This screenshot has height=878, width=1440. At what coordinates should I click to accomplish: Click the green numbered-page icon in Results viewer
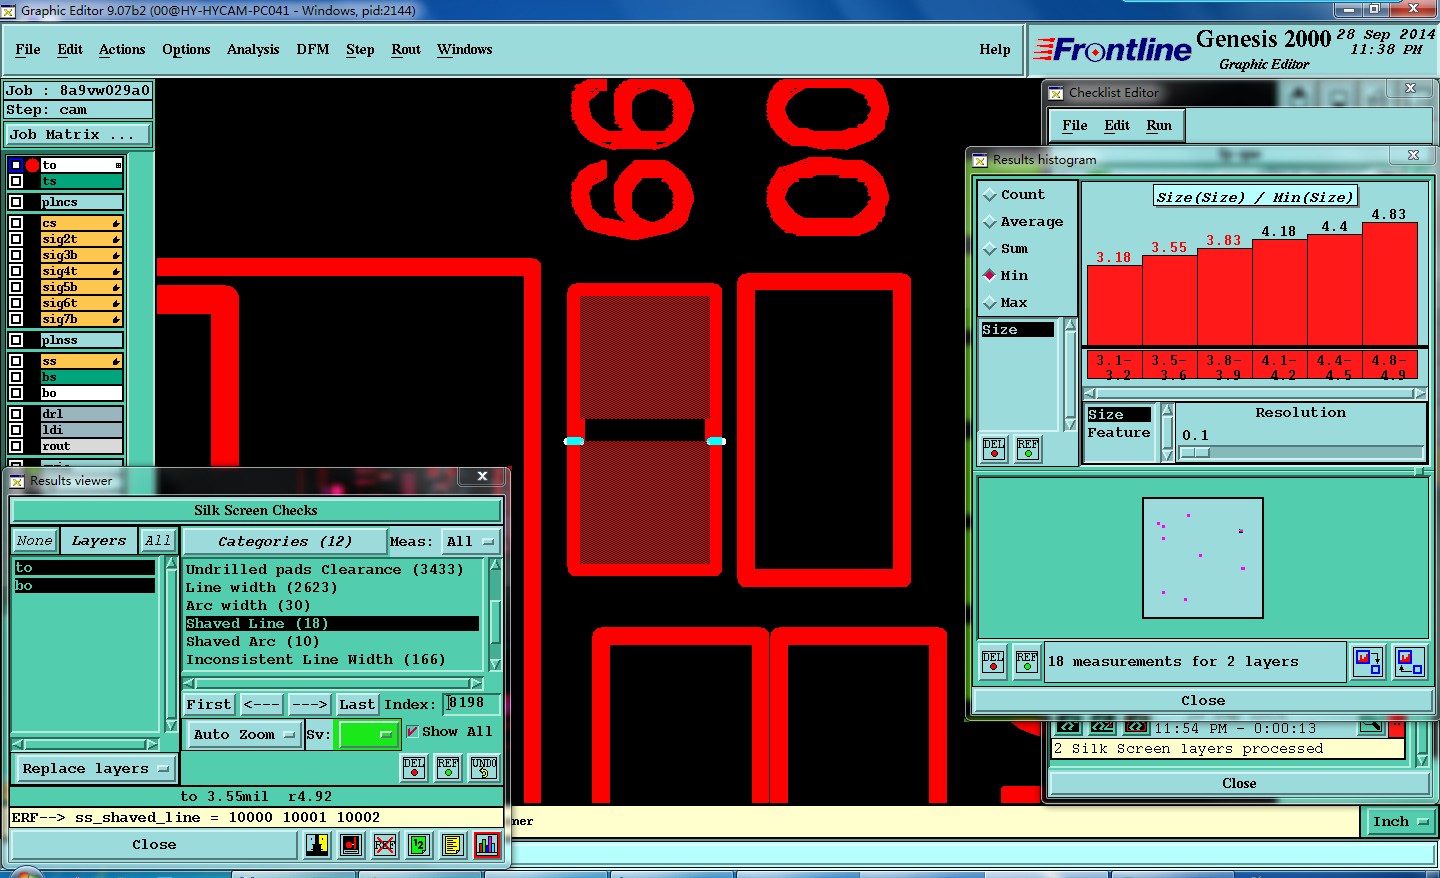(419, 845)
